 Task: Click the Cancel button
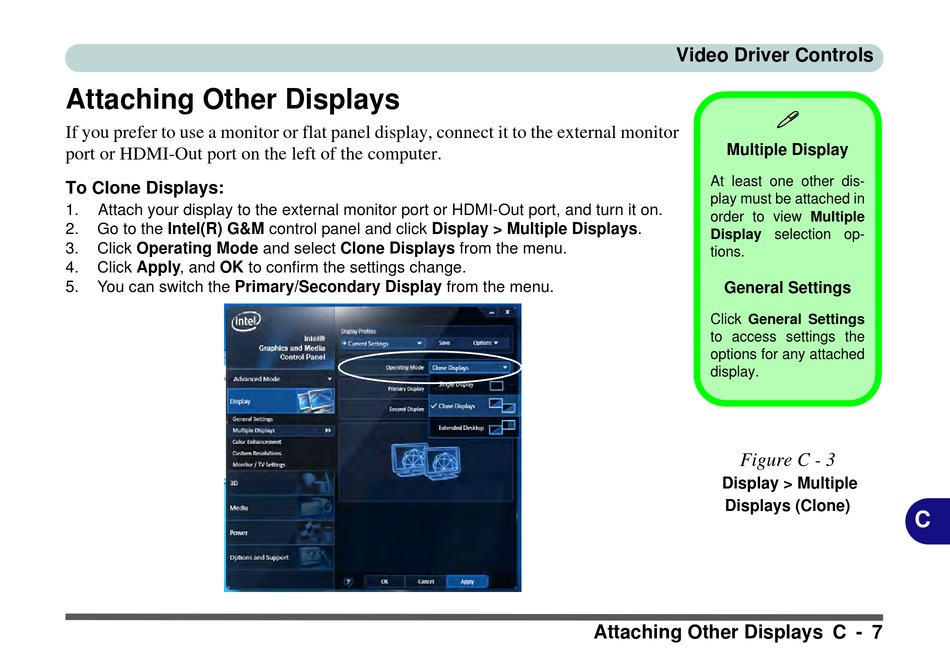pyautogui.click(x=426, y=582)
